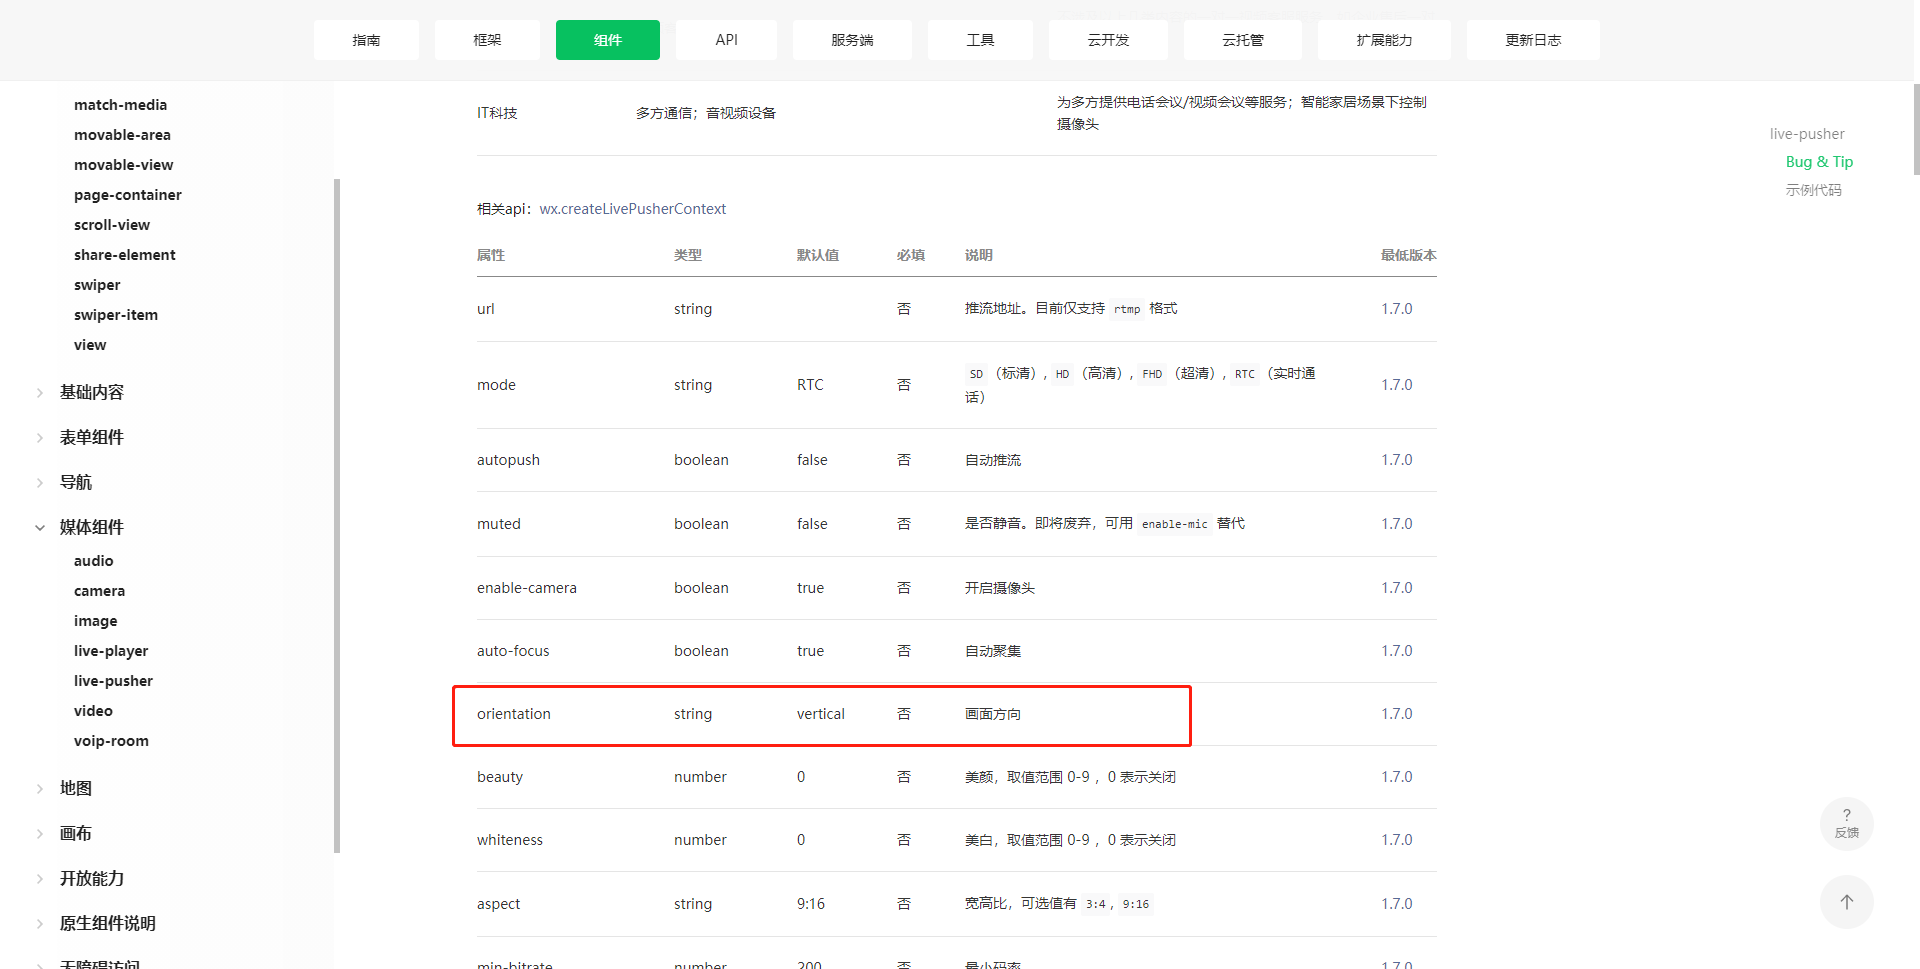Click the url attribute cell
This screenshot has width=1920, height=969.
[485, 309]
